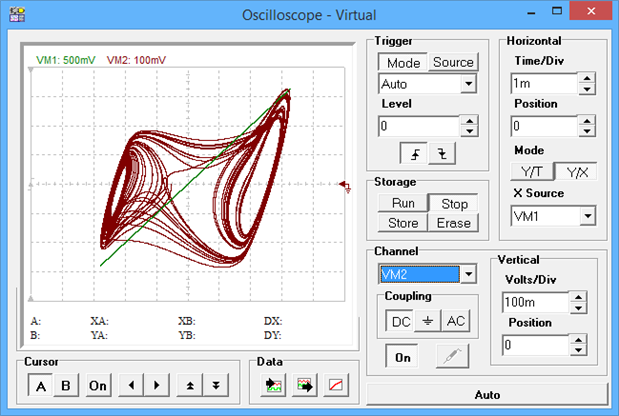619x416 pixels.
Task: Click the Time/Div input showing 1m
Action: coord(544,83)
